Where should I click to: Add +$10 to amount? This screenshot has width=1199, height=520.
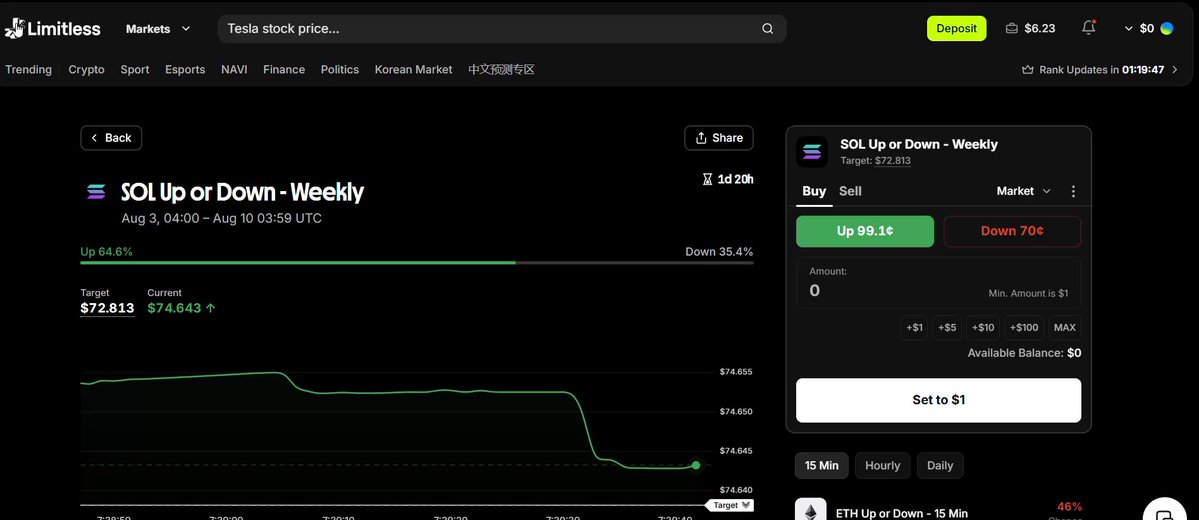click(x=983, y=327)
